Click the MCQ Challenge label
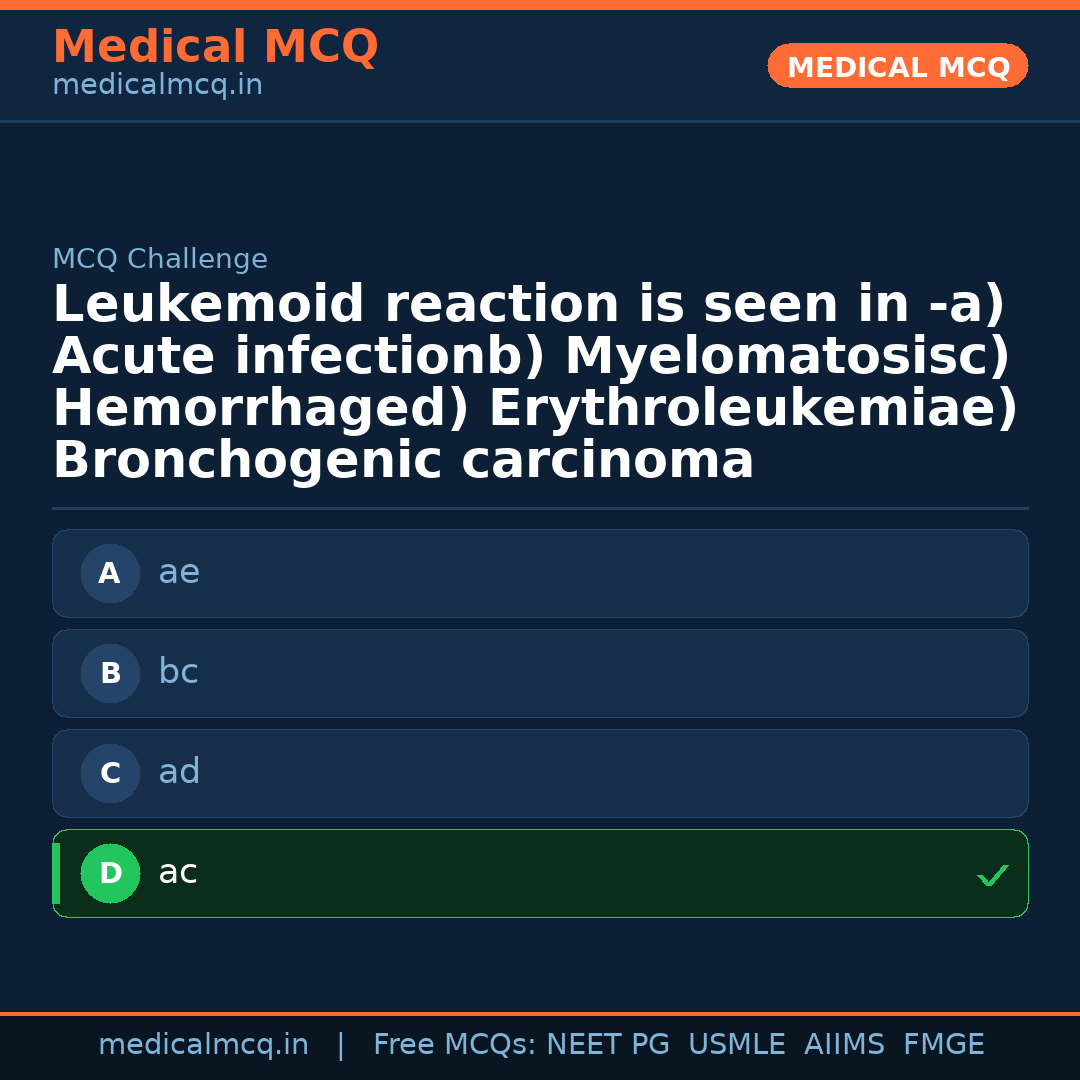 (160, 260)
